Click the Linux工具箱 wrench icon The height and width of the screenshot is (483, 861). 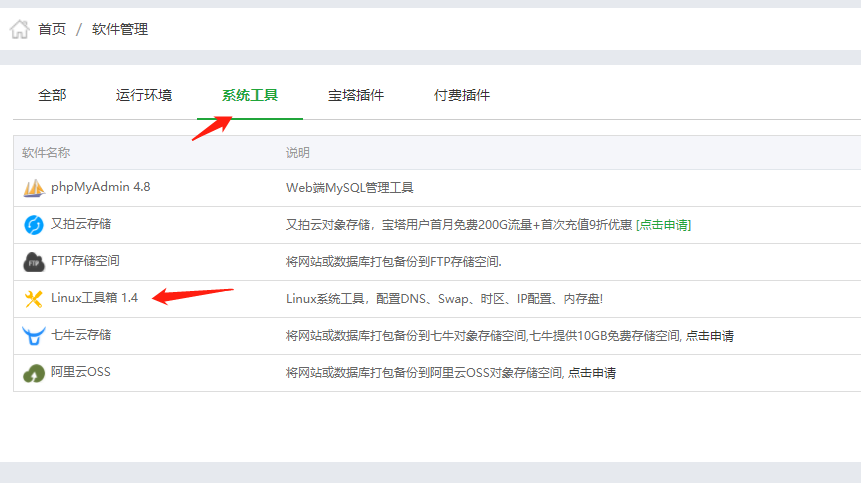(33, 299)
